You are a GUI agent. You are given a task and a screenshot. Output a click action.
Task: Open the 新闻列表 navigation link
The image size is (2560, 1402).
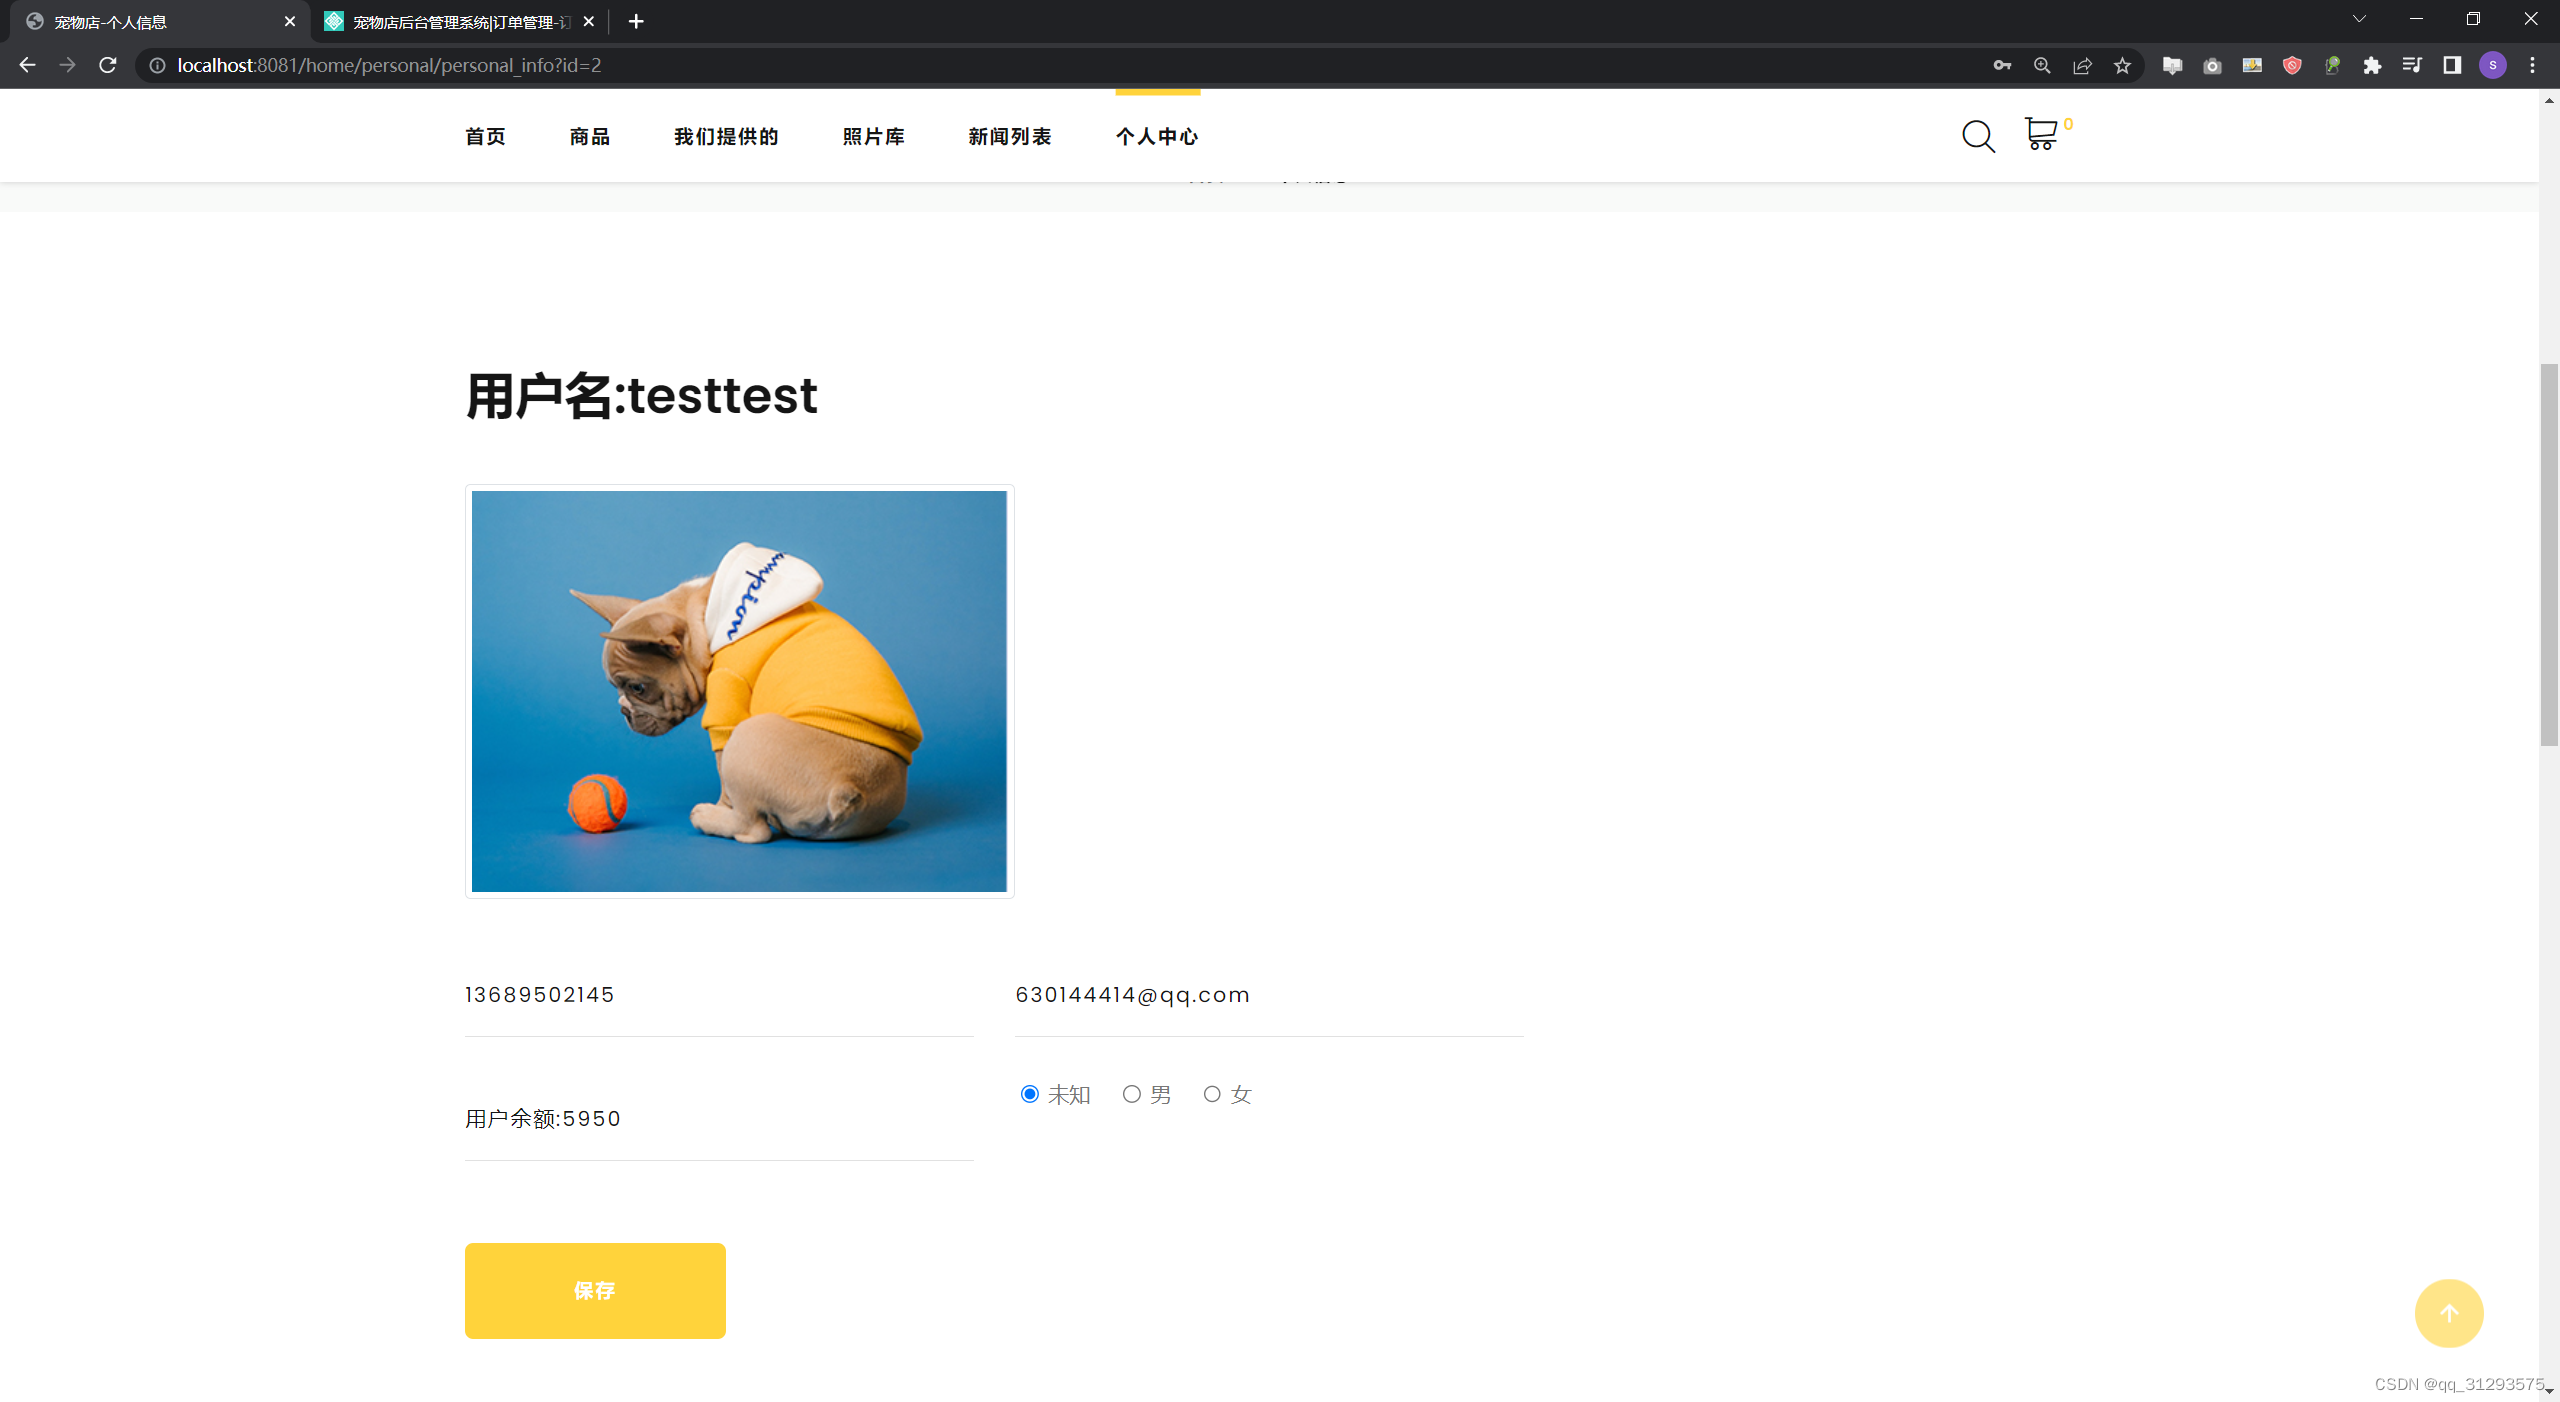pos(1010,136)
